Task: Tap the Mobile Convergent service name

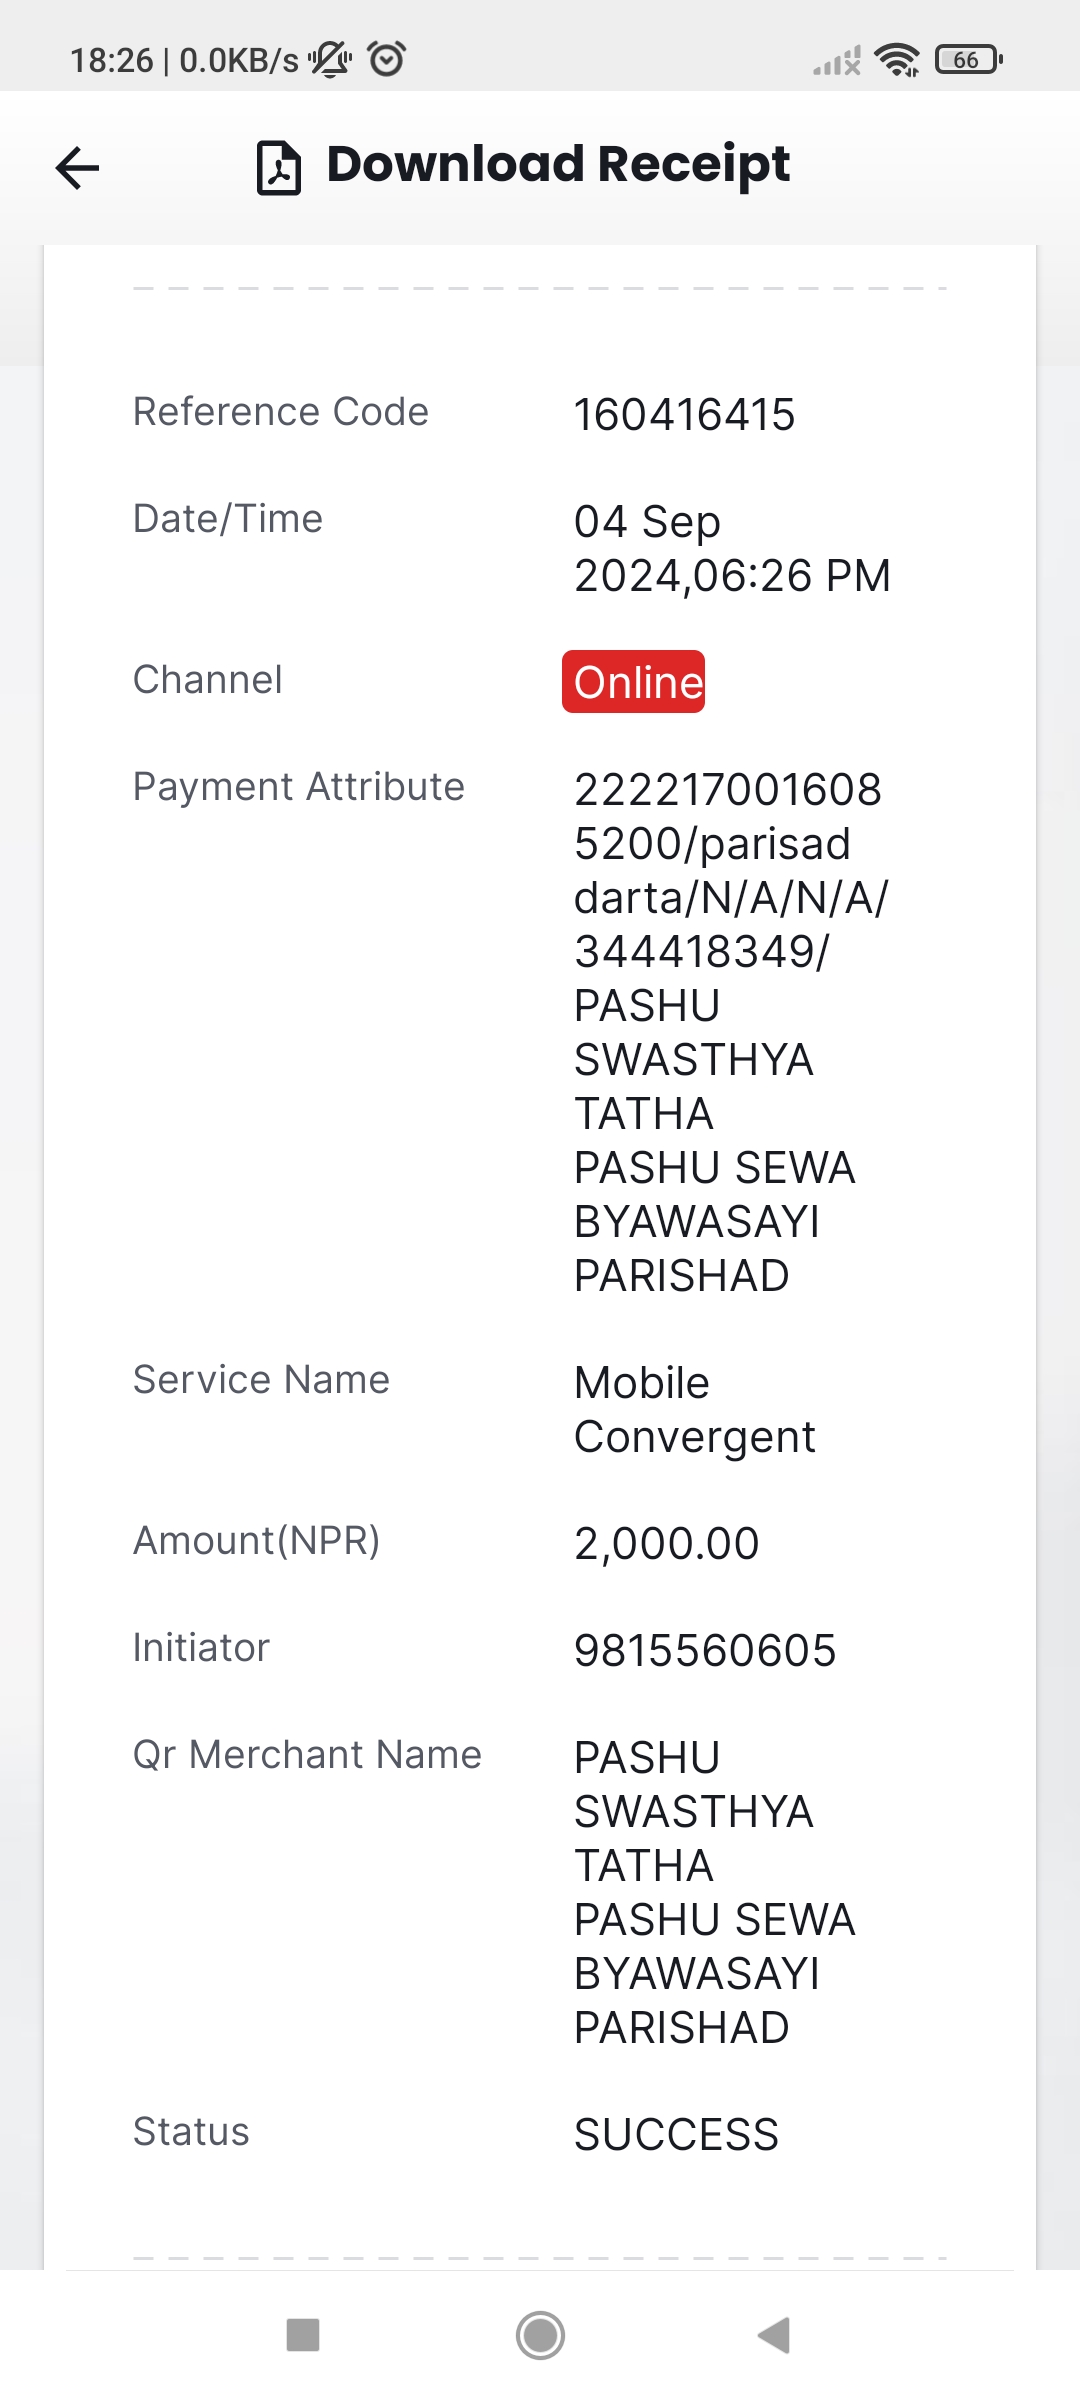Action: pyautogui.click(x=695, y=1410)
